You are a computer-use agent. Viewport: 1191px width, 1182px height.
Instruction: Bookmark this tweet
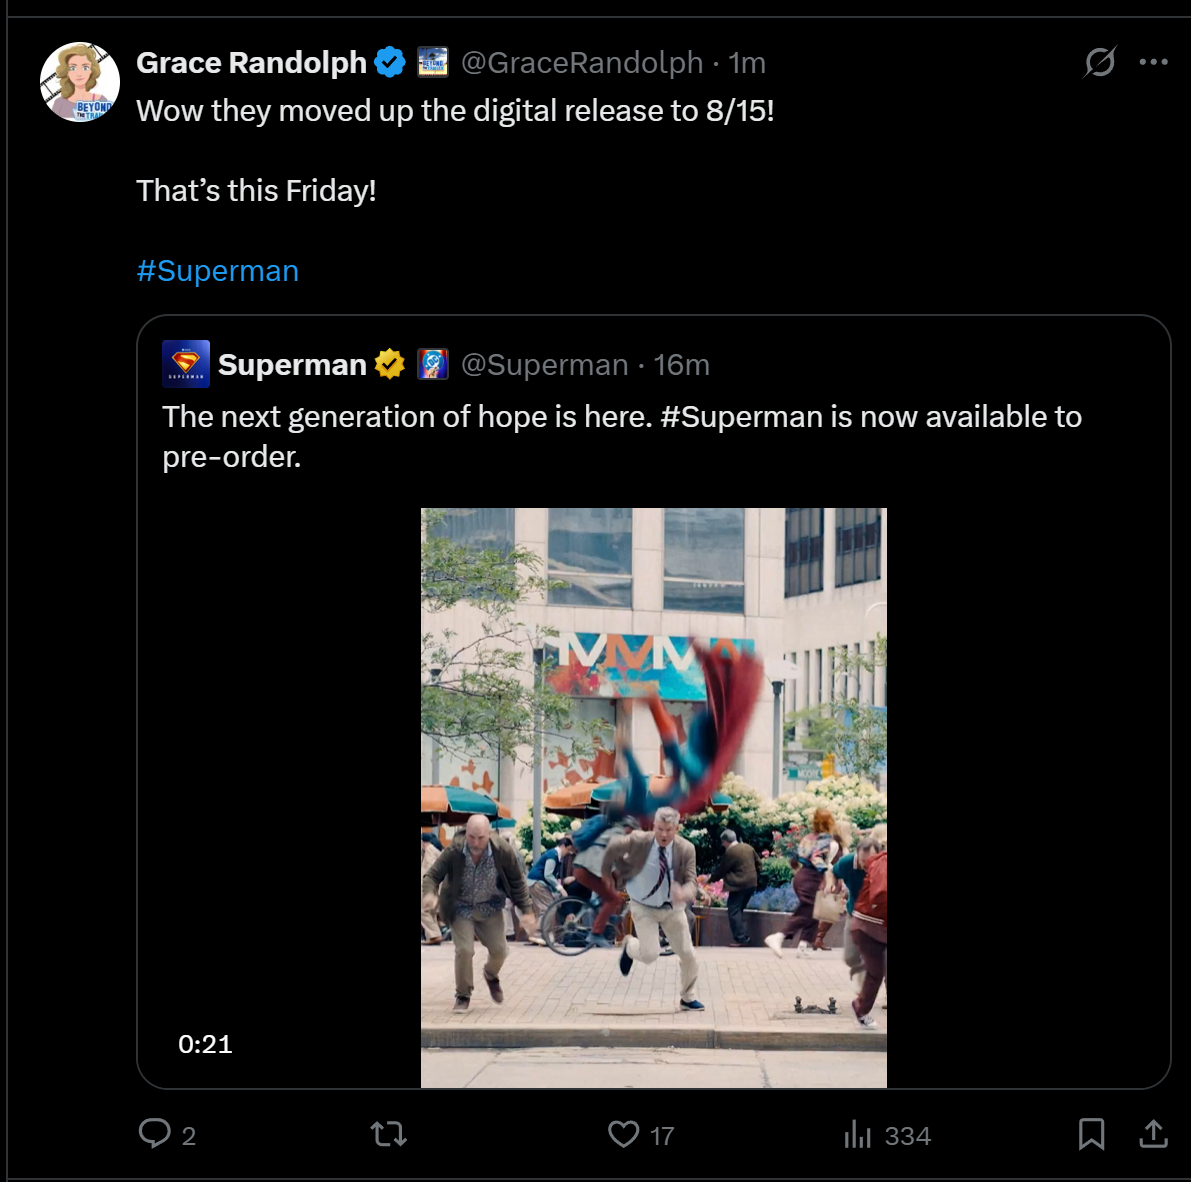(x=1091, y=1134)
